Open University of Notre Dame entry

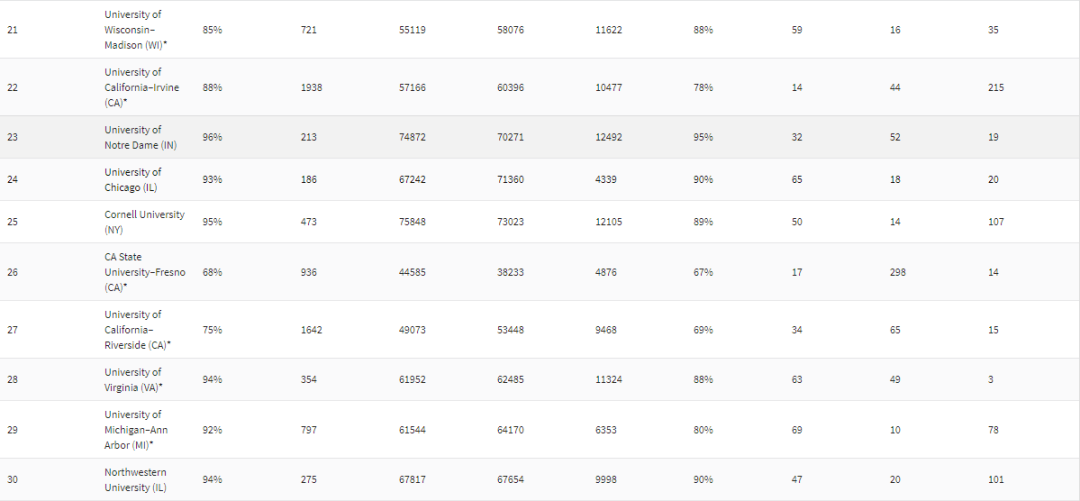tap(141, 137)
